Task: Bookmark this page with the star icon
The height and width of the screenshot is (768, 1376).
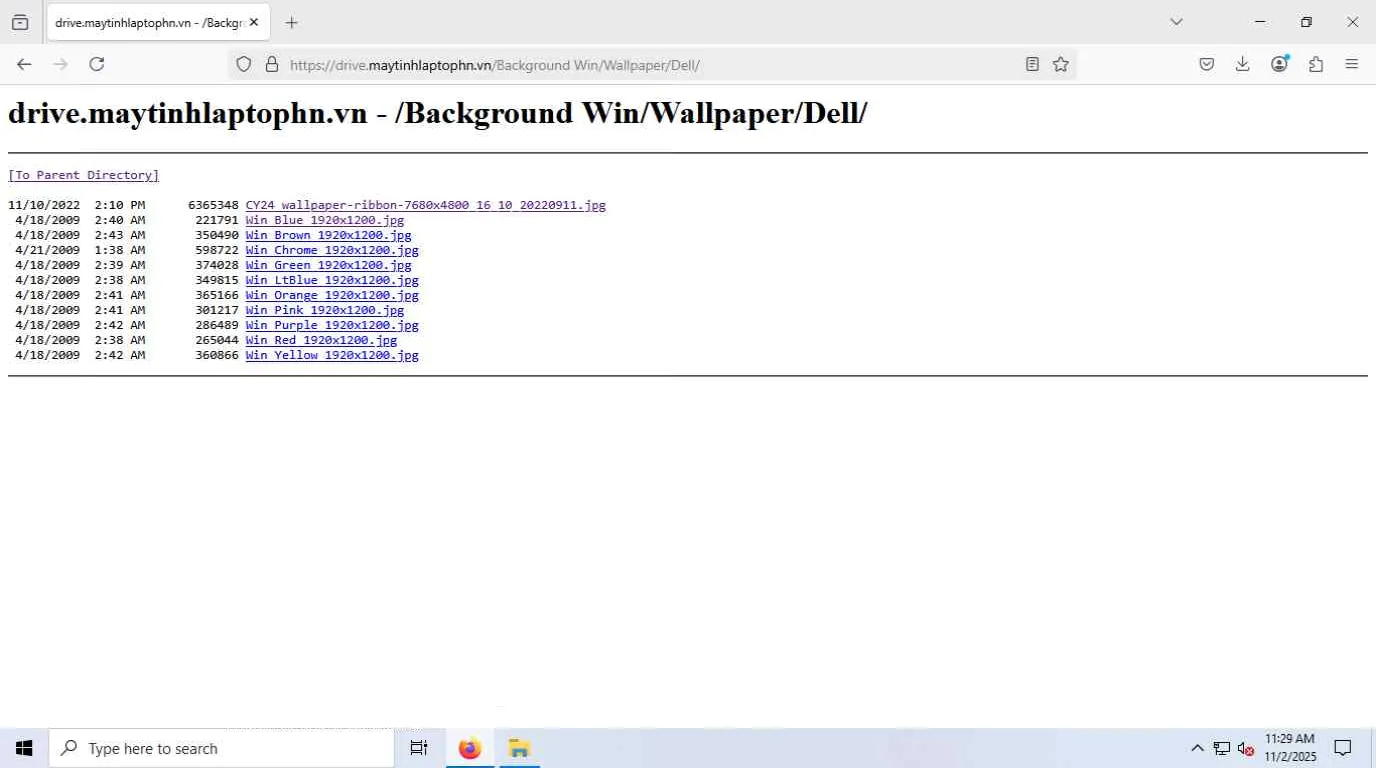Action: pos(1061,64)
